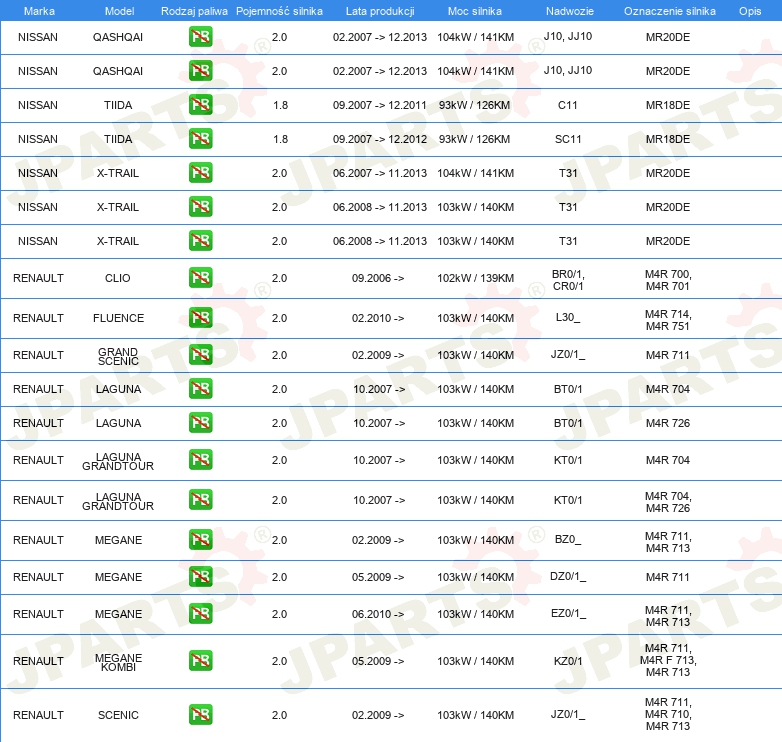This screenshot has height=742, width=782.
Task: Select the fuel icon in the MEGANE DZ0/1_ row
Action: pos(200,576)
